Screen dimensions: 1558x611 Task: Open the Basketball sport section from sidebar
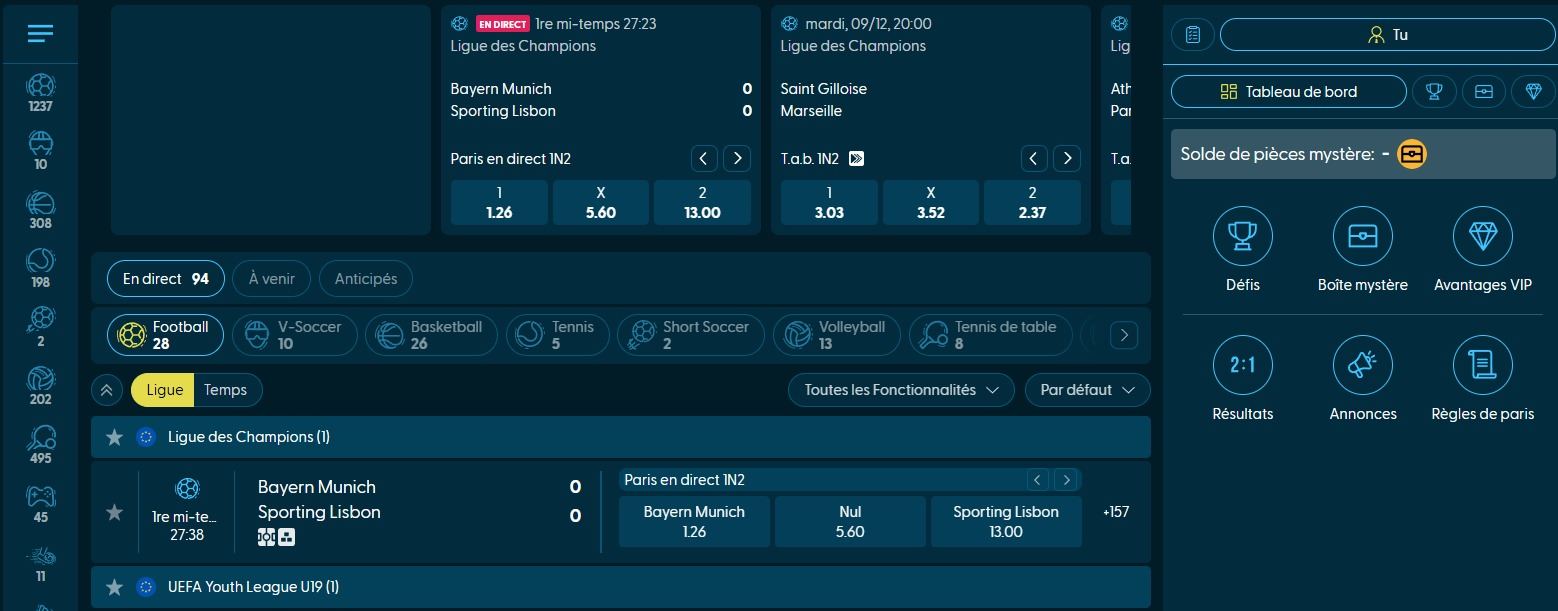click(40, 204)
